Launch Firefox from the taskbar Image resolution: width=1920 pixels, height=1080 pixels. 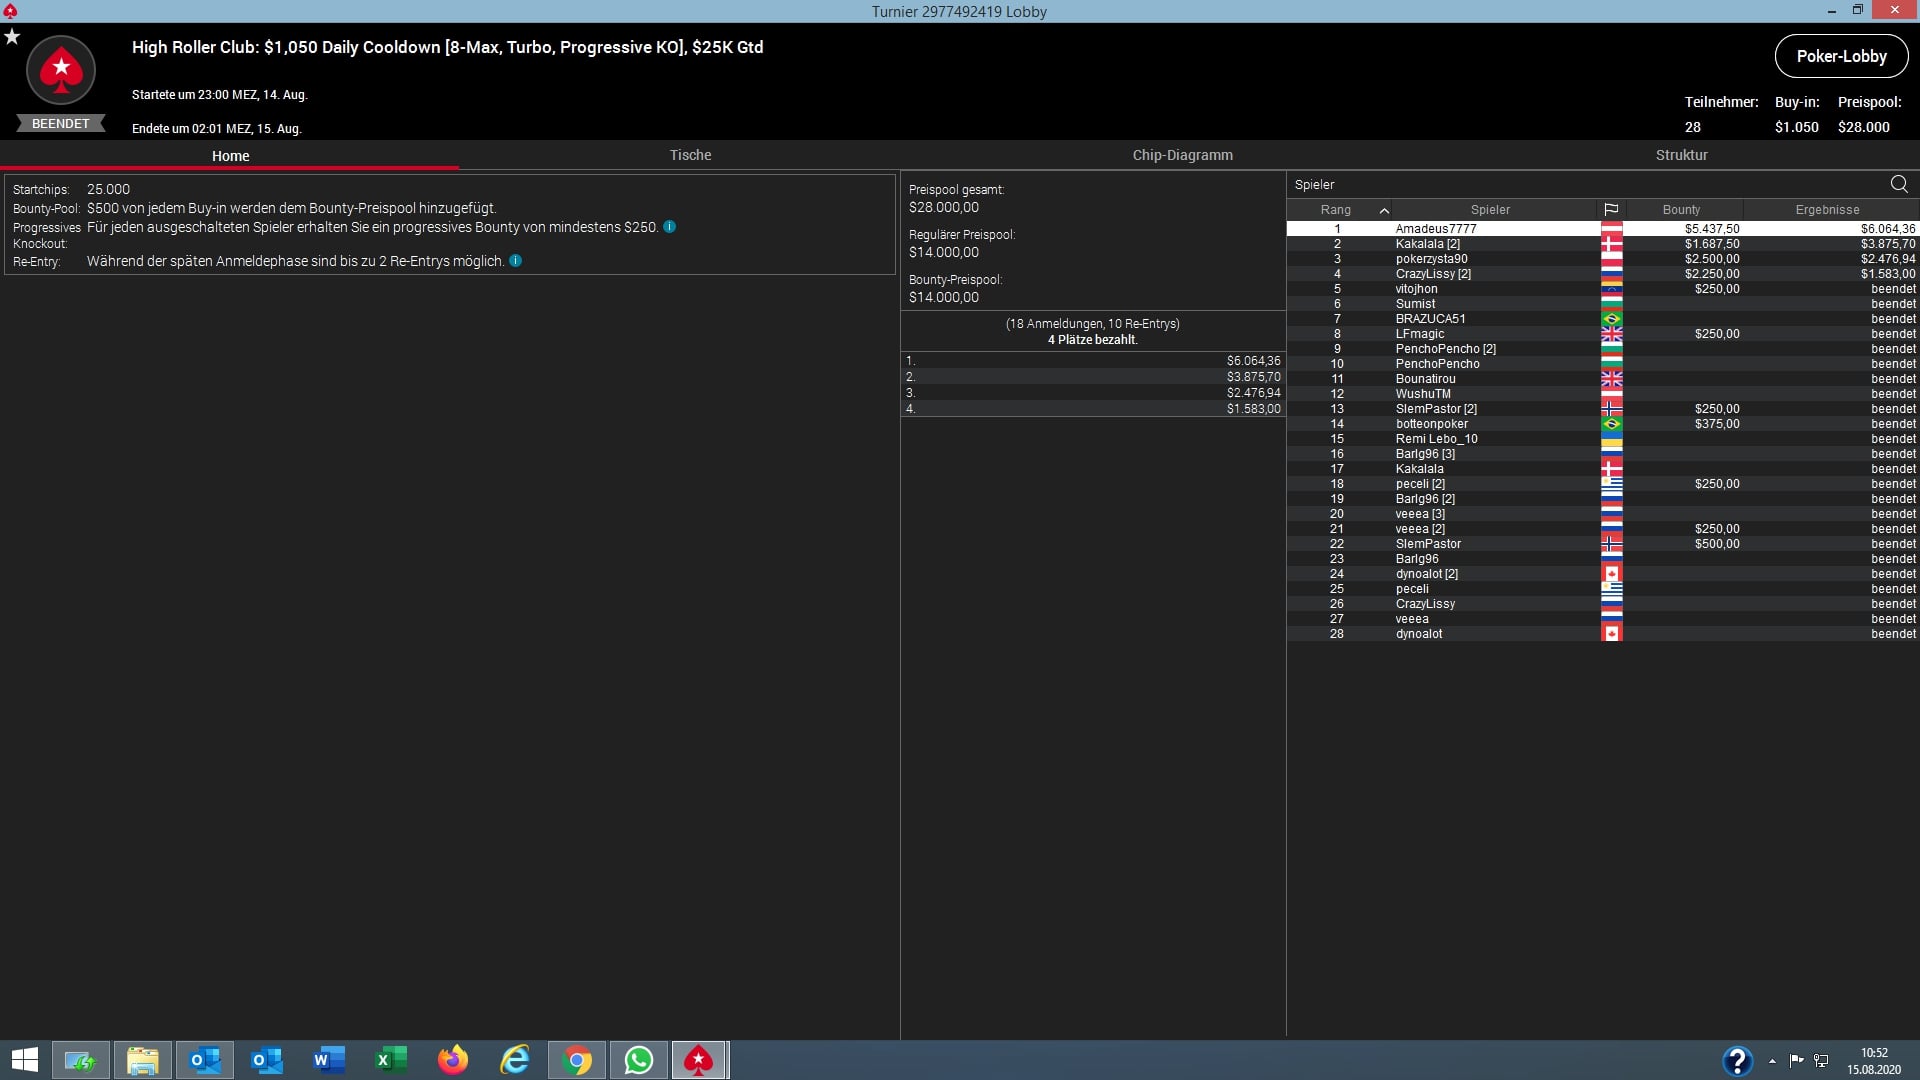coord(452,1060)
